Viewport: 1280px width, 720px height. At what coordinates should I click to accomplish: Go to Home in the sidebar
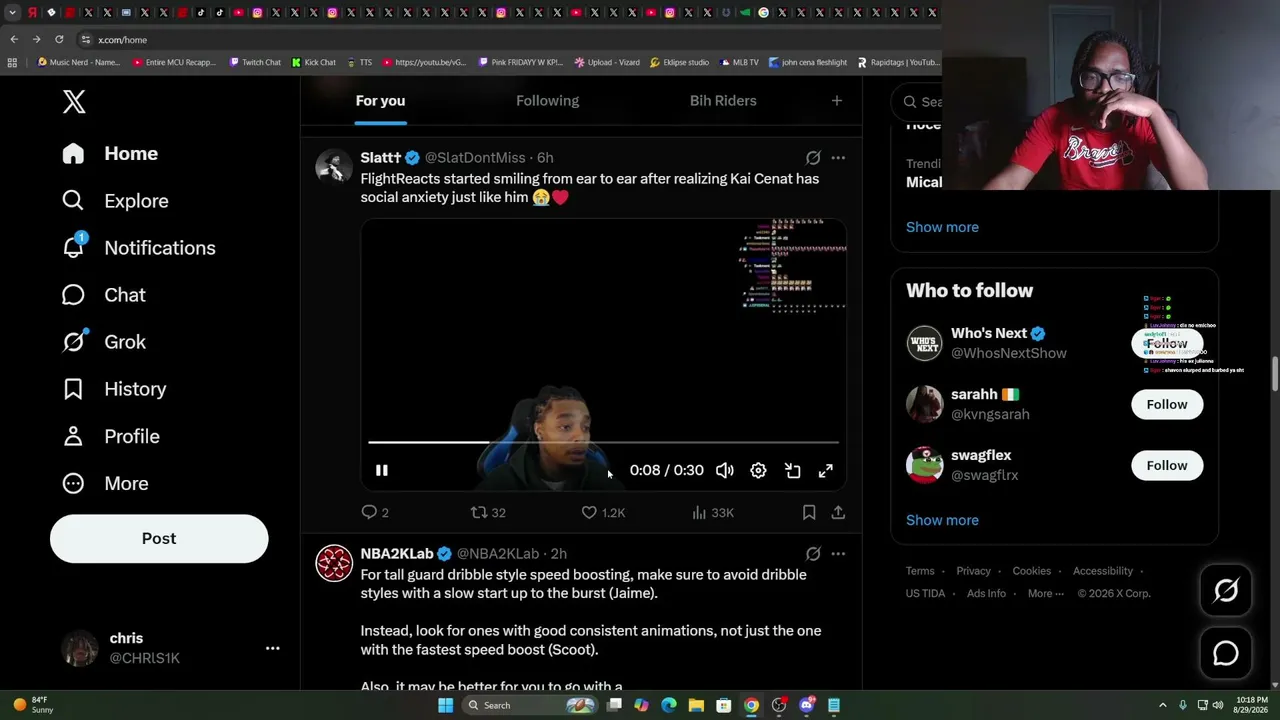pos(110,153)
